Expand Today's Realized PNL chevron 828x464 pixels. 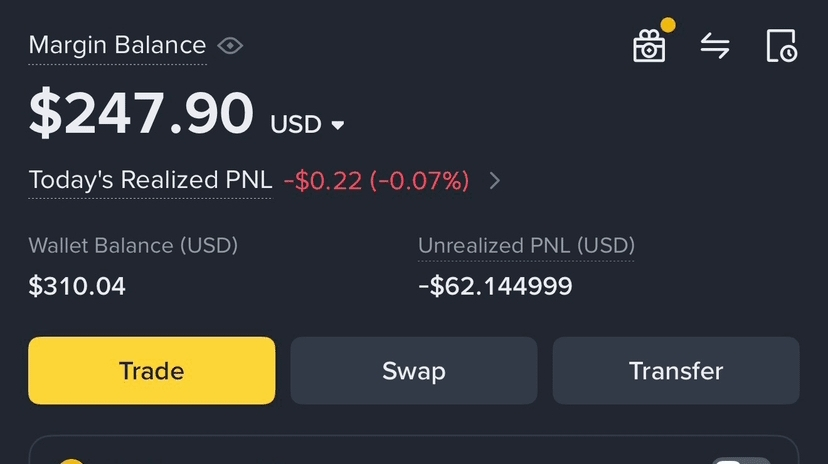coord(494,181)
